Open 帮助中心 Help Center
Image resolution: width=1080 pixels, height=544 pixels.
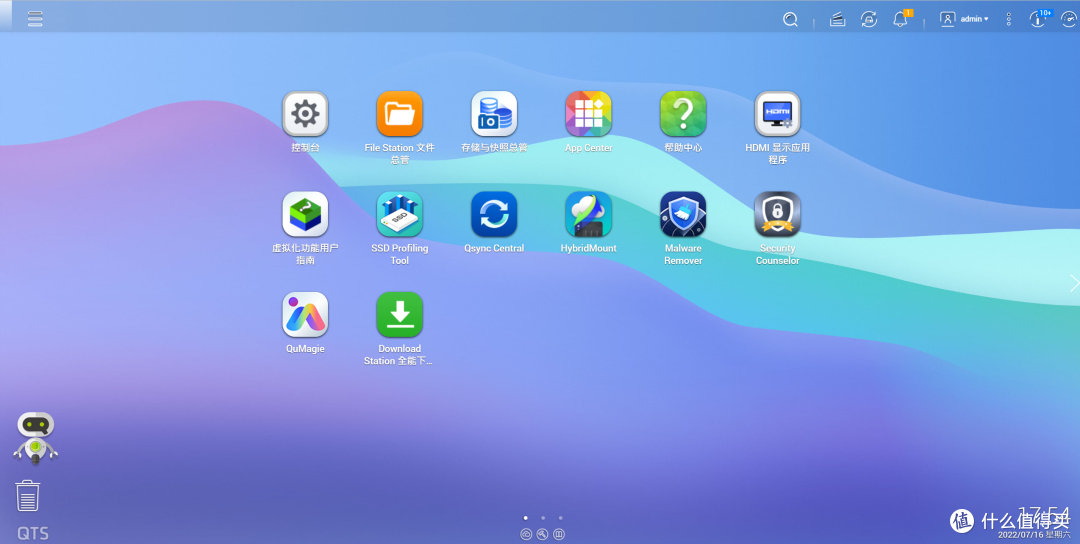pos(683,114)
